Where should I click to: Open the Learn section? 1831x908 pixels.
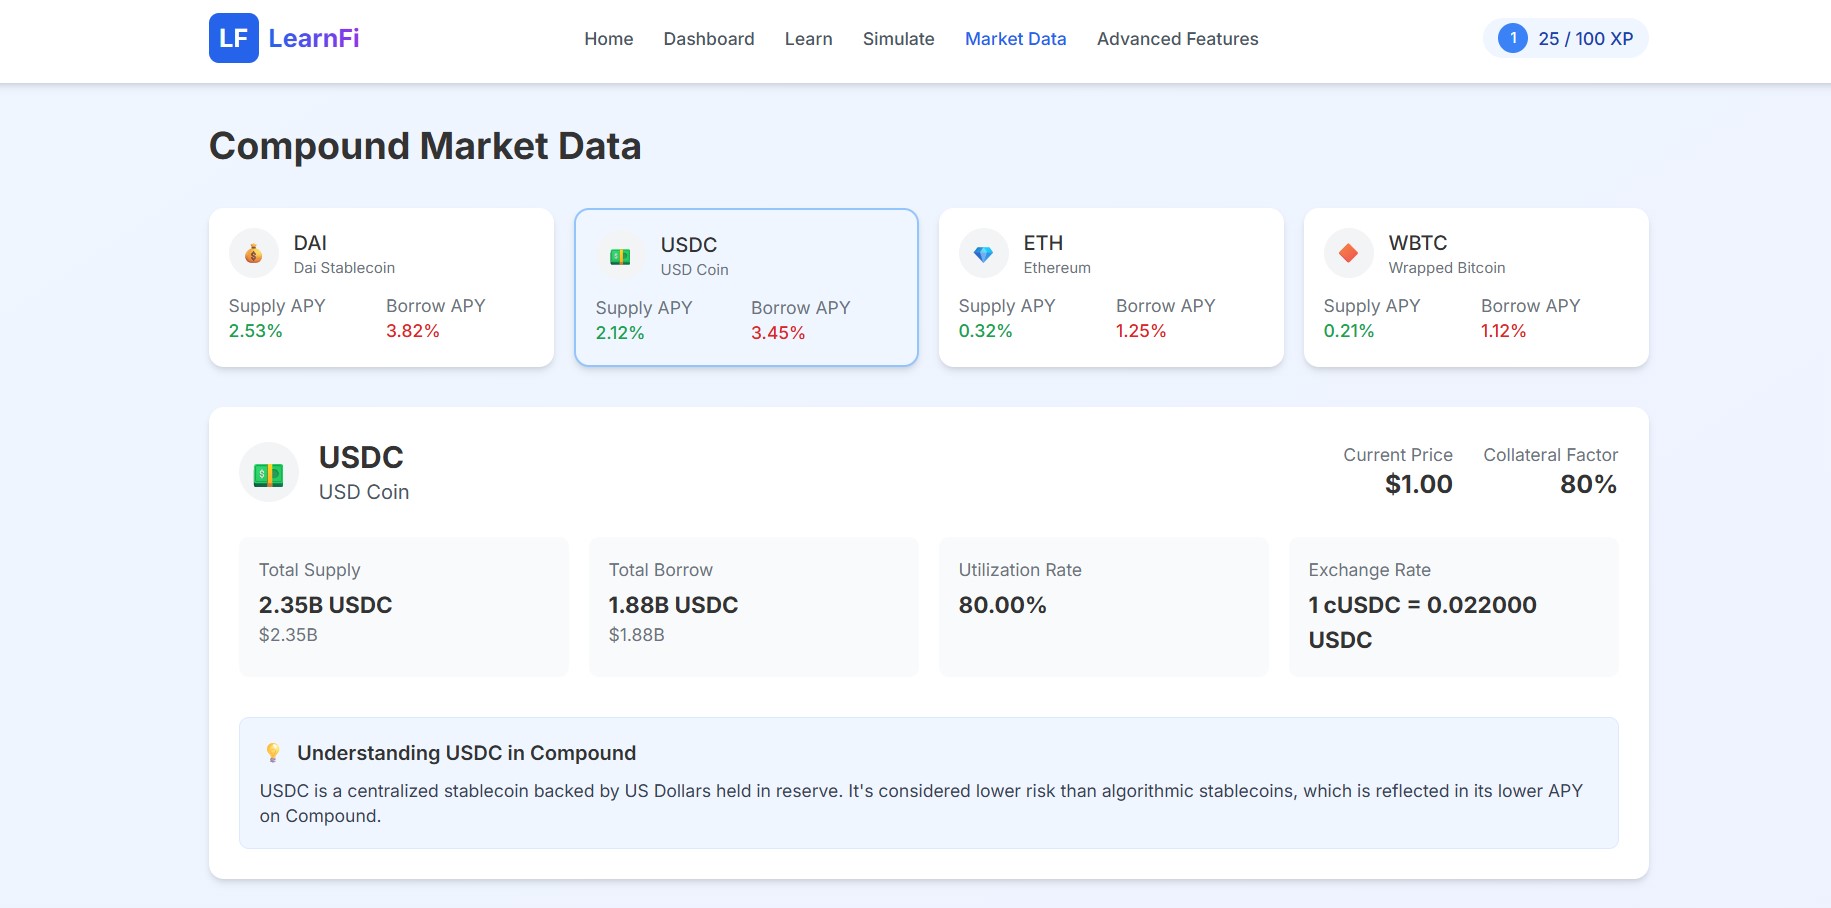808,39
